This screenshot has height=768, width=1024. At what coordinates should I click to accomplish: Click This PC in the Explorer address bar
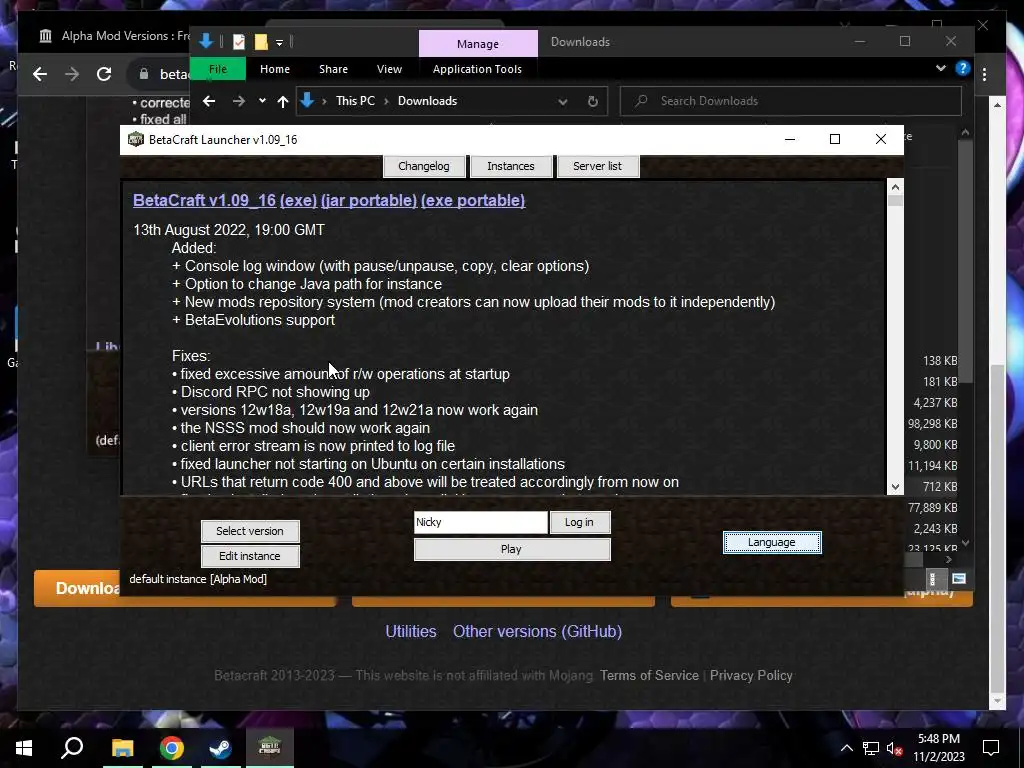coord(355,101)
